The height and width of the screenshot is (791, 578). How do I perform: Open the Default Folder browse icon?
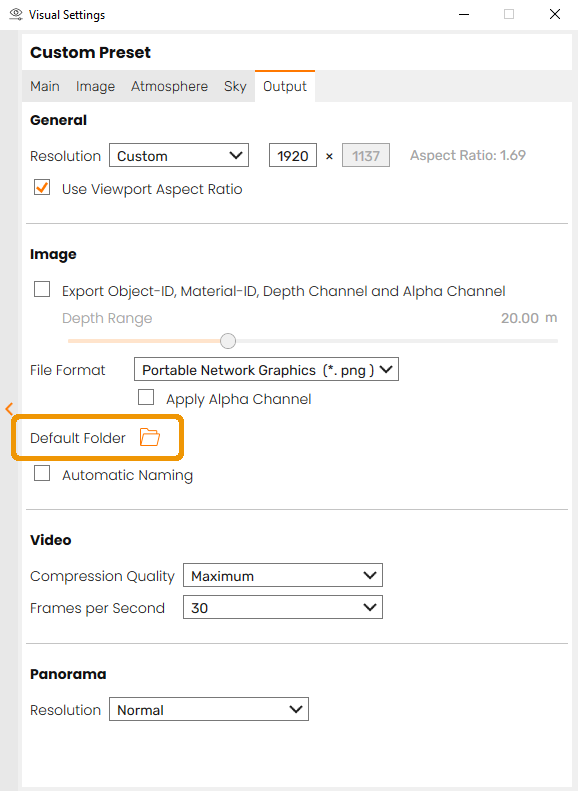point(150,437)
